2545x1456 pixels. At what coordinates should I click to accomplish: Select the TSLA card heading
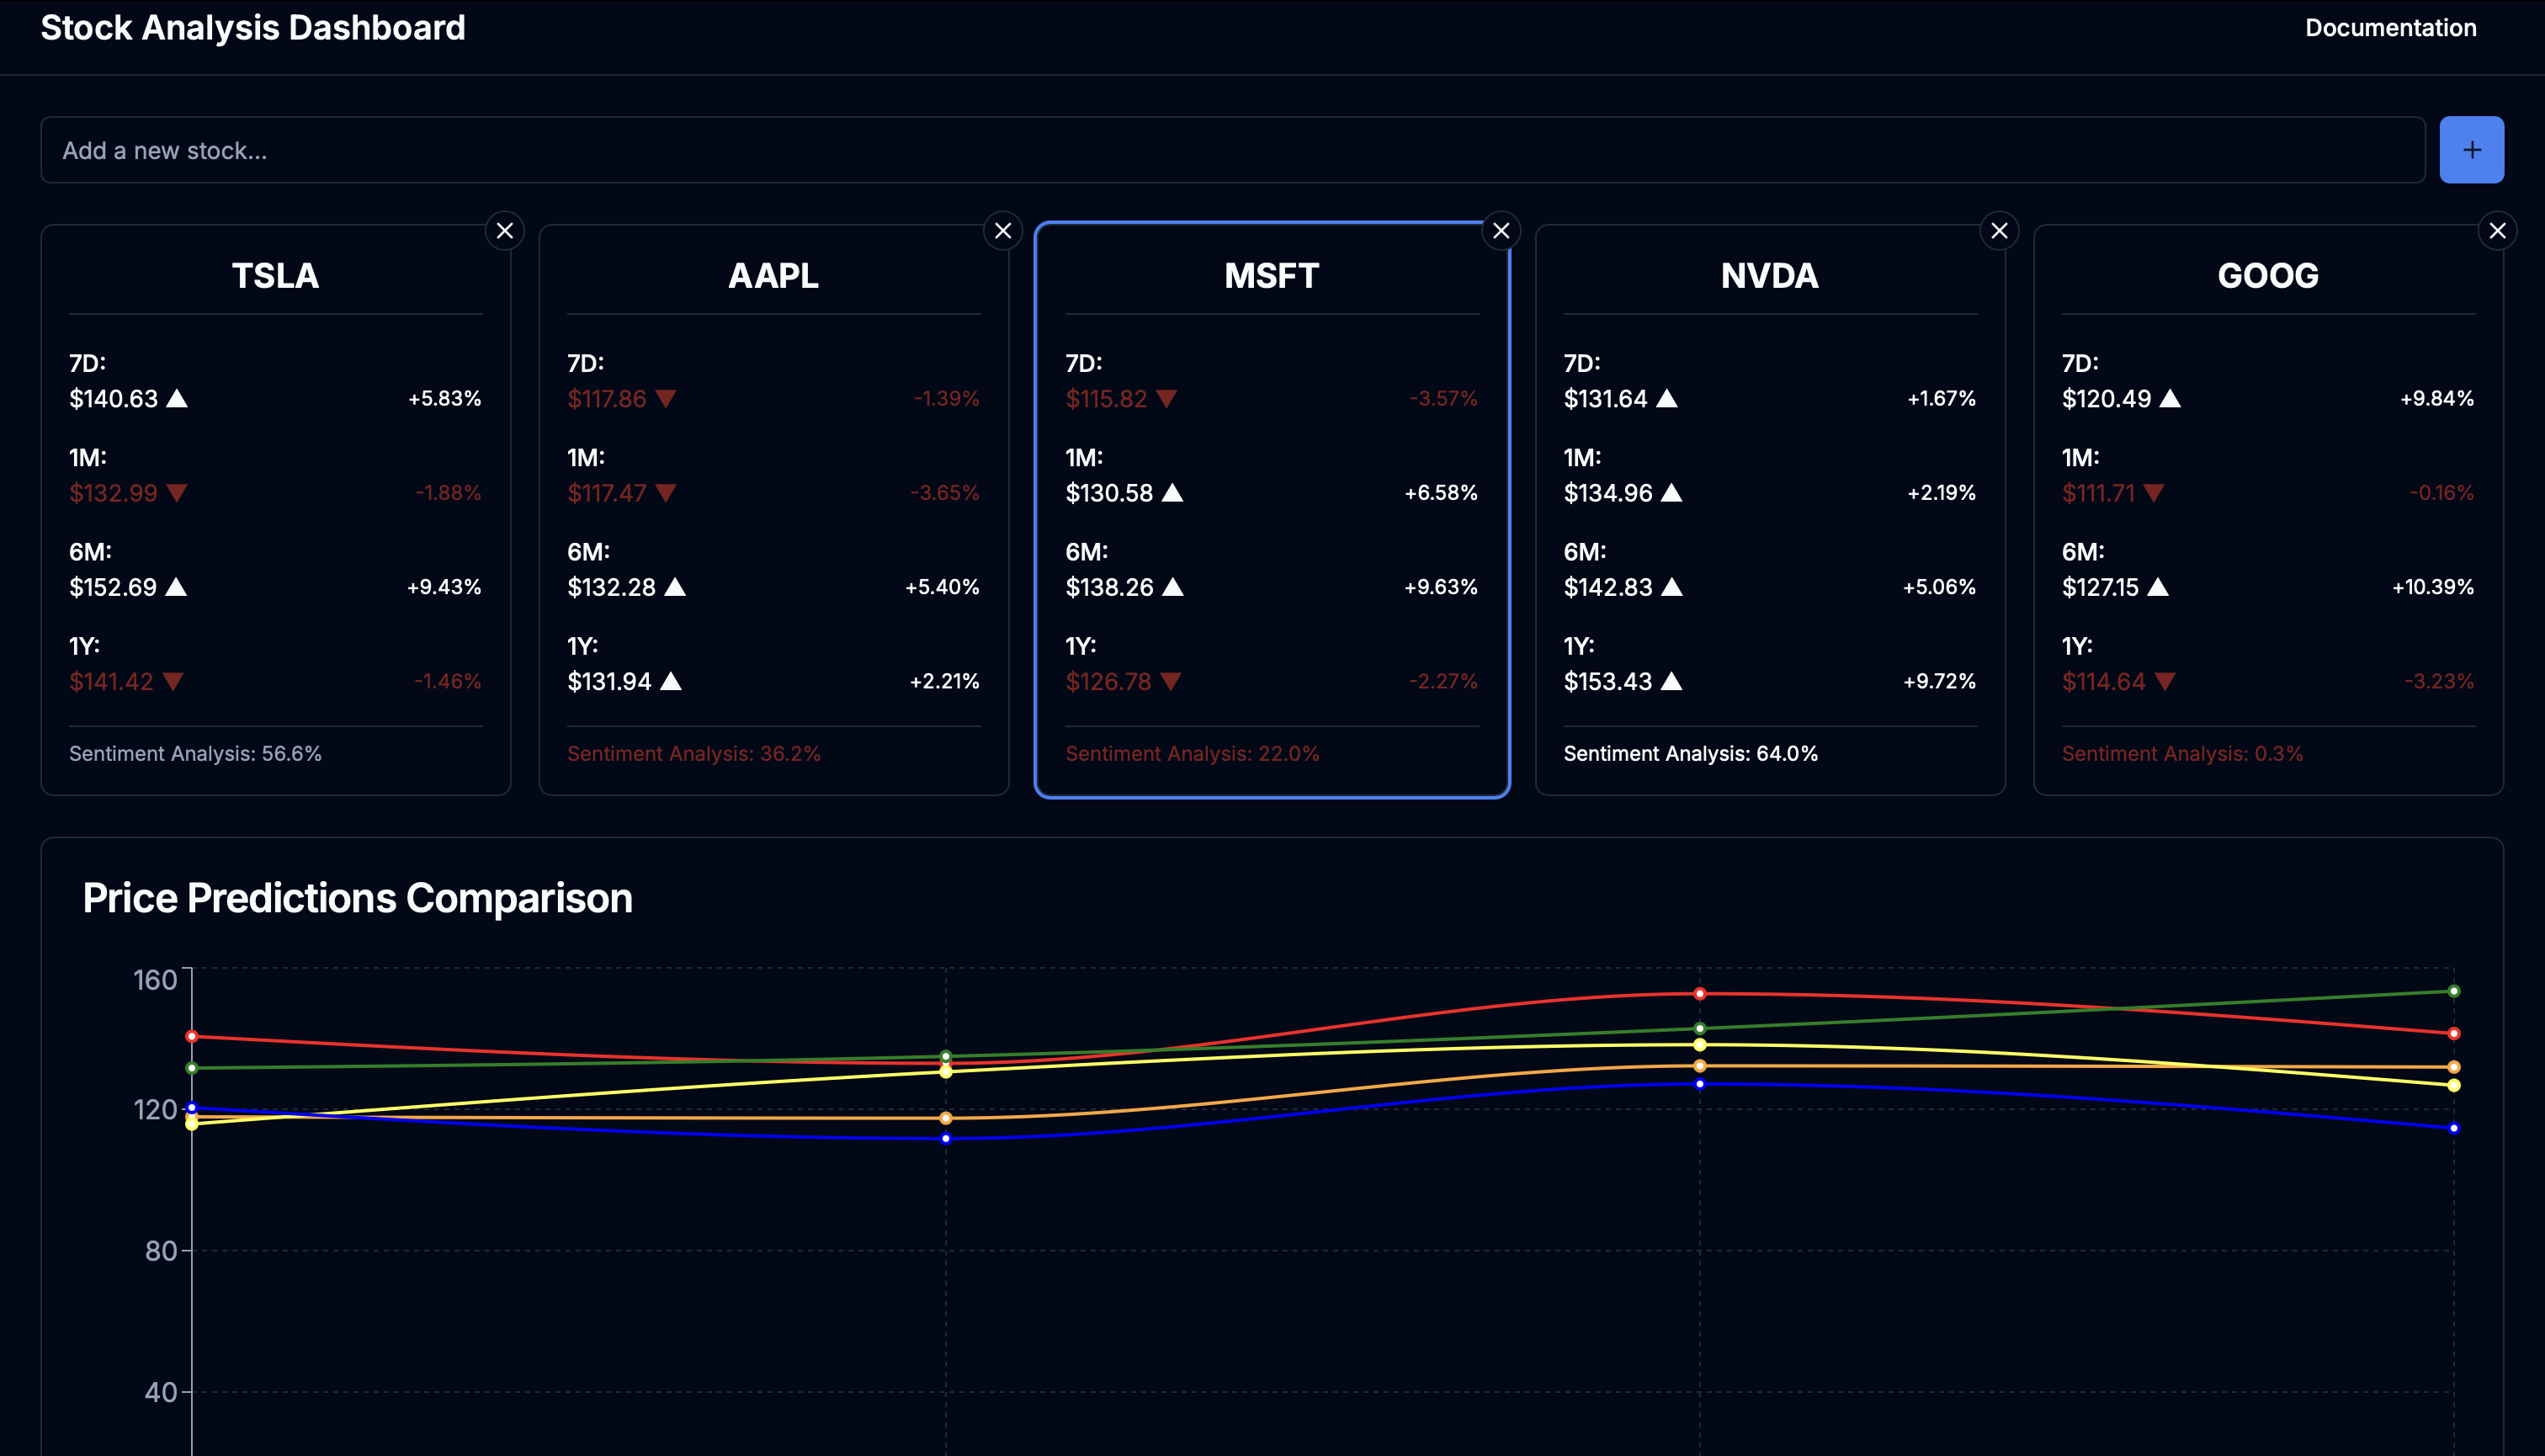pyautogui.click(x=275, y=276)
